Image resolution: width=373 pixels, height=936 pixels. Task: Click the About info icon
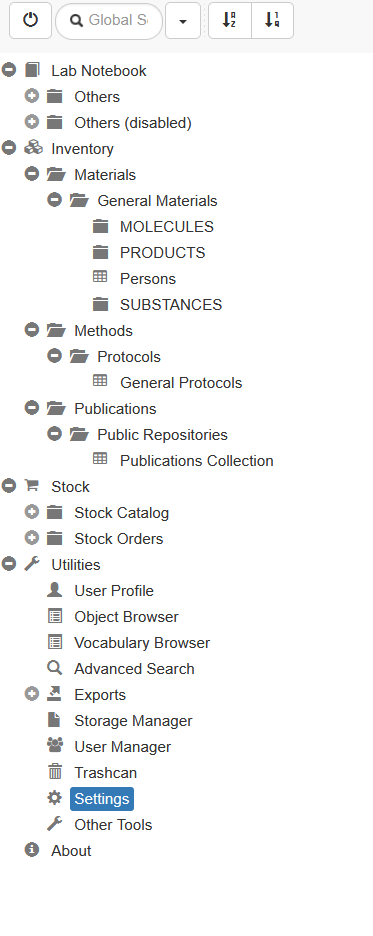coord(32,849)
